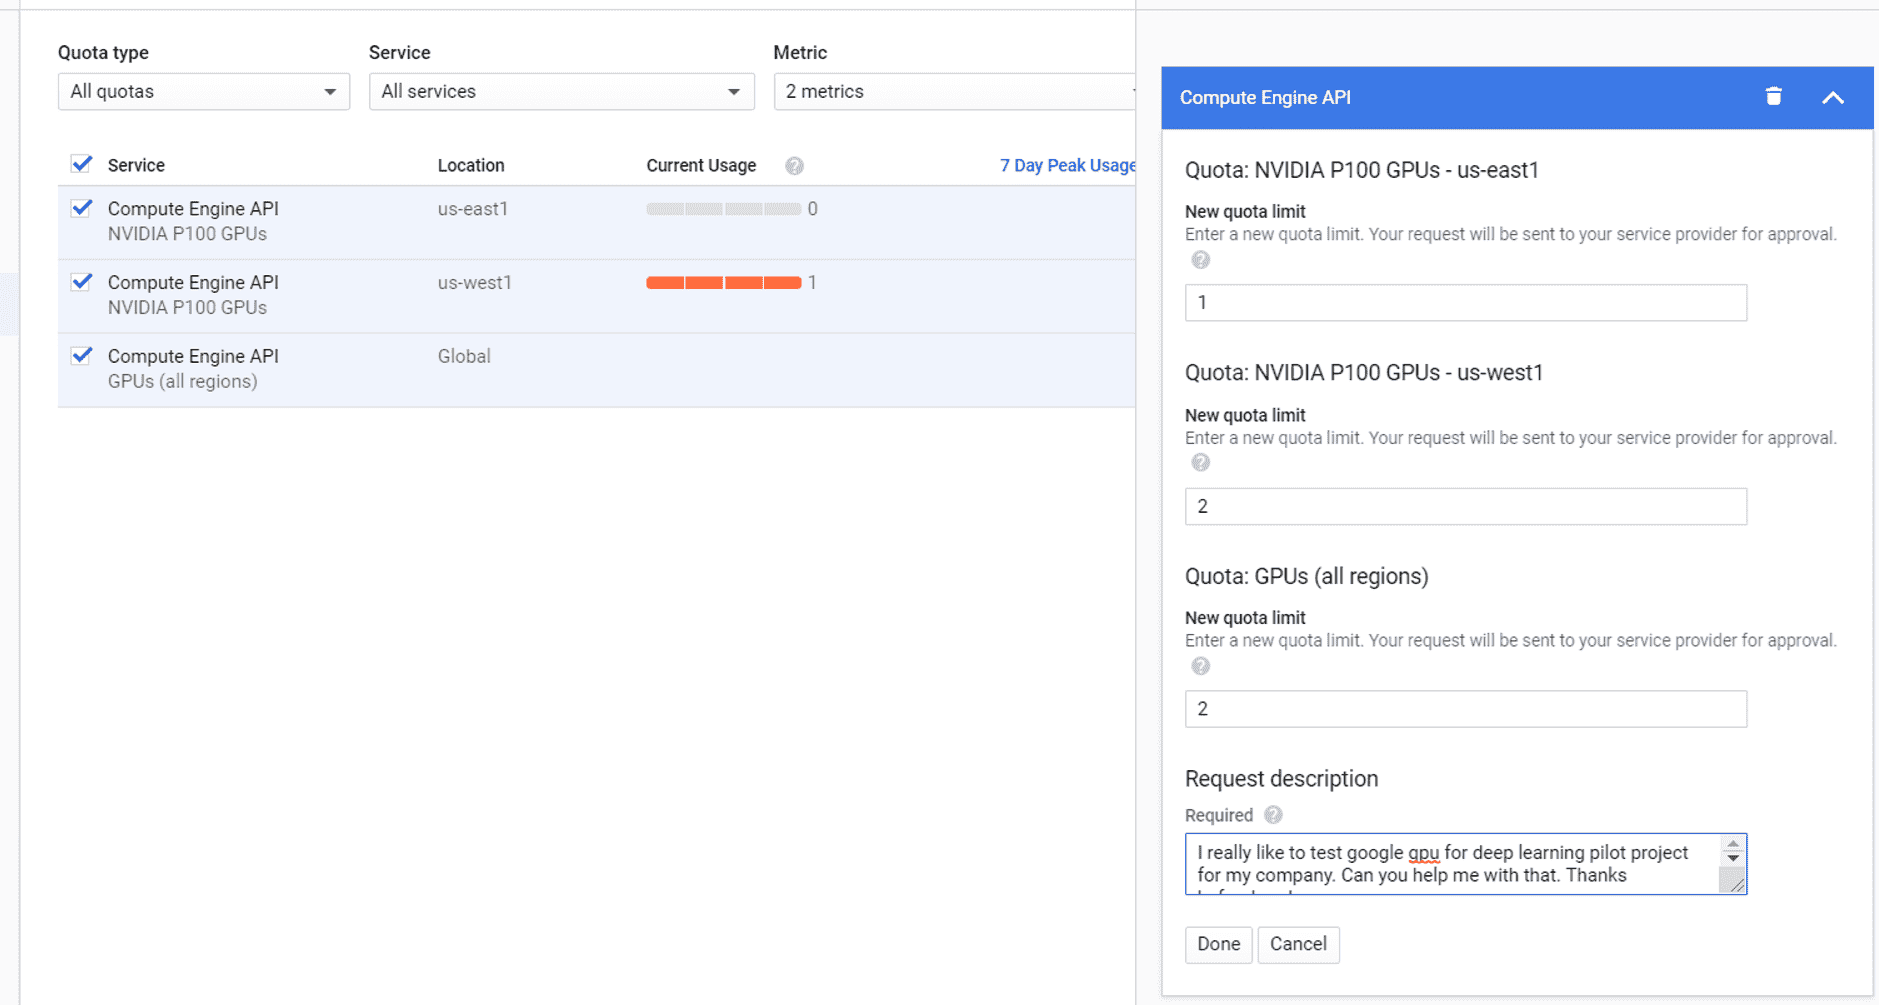This screenshot has width=1879, height=1005.
Task: Open help icon for GPUs all regions limit
Action: point(1200,666)
